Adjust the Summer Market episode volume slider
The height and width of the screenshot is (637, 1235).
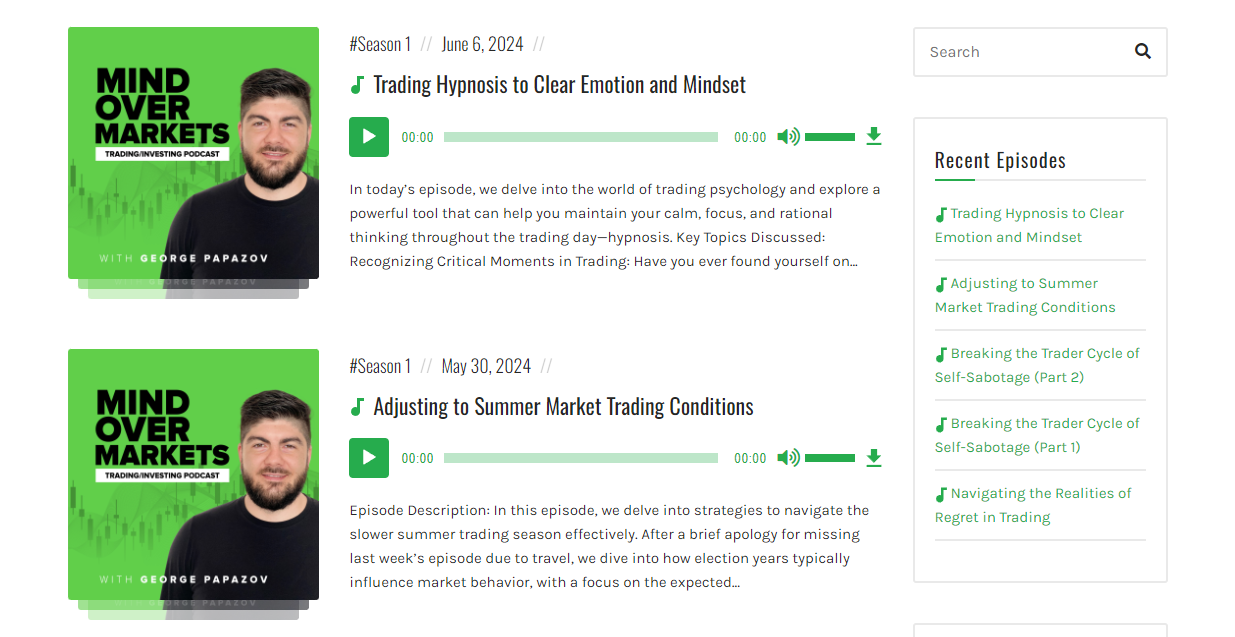(830, 457)
